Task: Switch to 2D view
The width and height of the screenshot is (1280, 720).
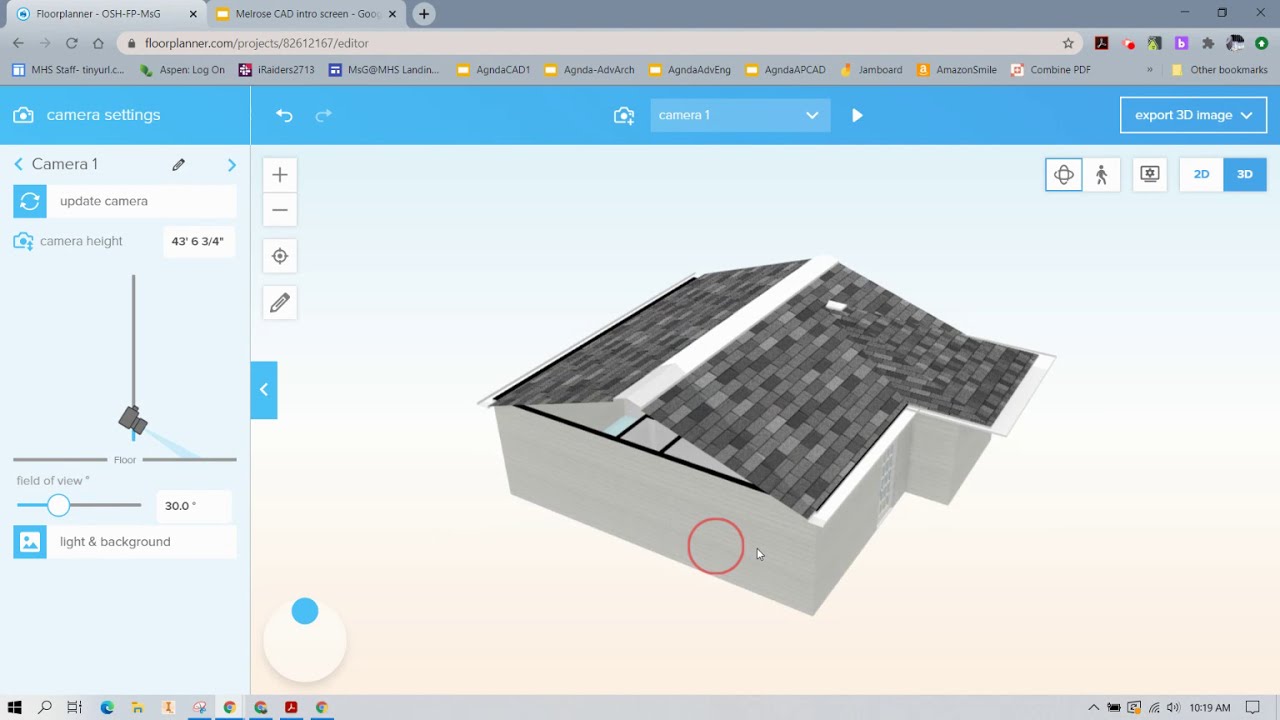Action: tap(1201, 174)
